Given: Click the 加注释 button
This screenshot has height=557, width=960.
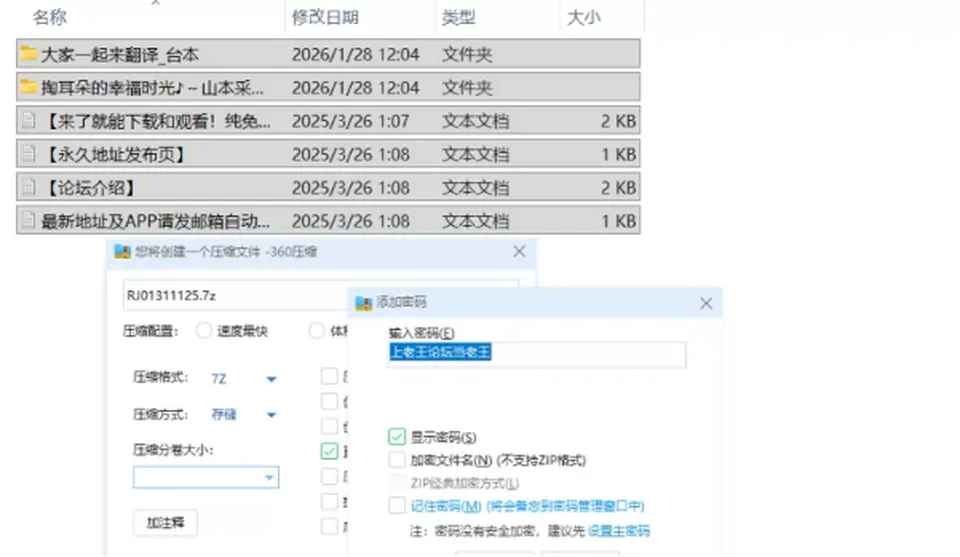Looking at the screenshot, I should (x=165, y=523).
